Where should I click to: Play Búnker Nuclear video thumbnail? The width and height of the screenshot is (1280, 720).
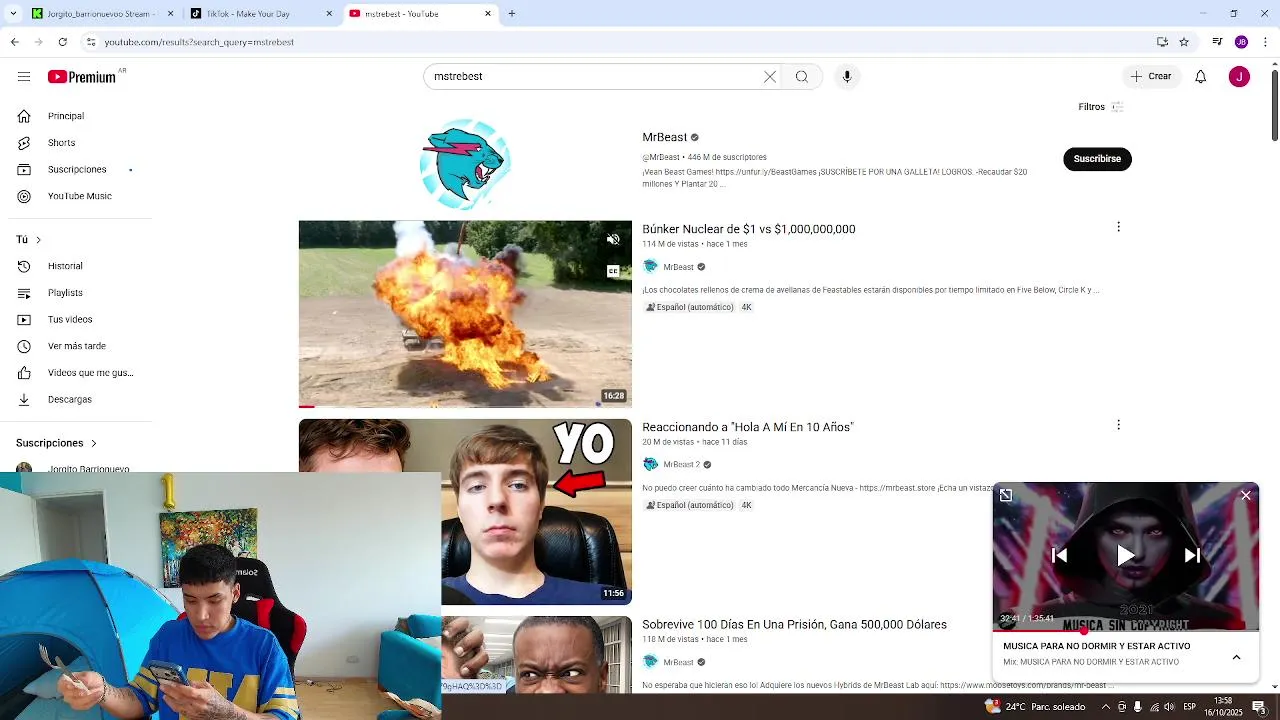(x=465, y=314)
